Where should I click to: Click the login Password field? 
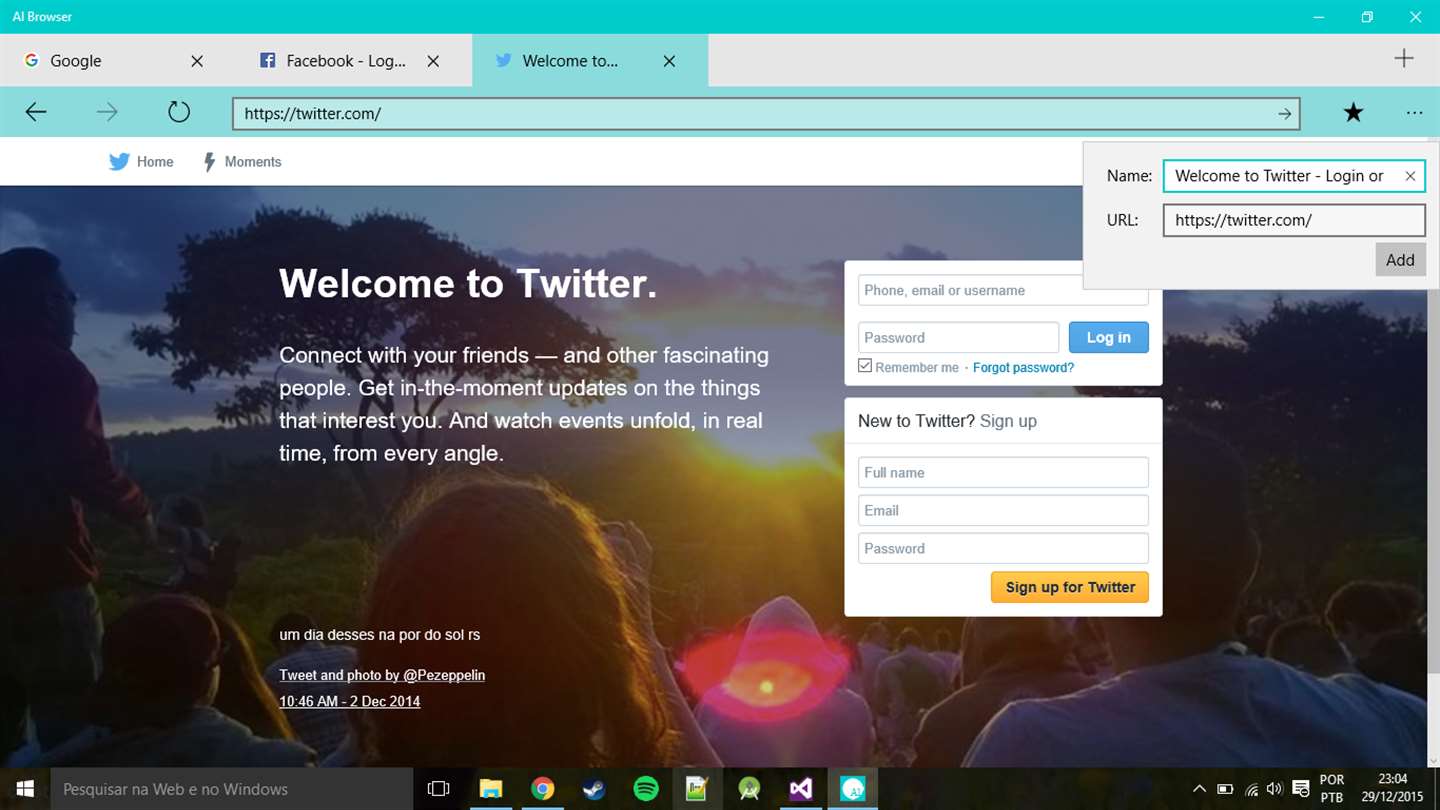click(x=958, y=337)
